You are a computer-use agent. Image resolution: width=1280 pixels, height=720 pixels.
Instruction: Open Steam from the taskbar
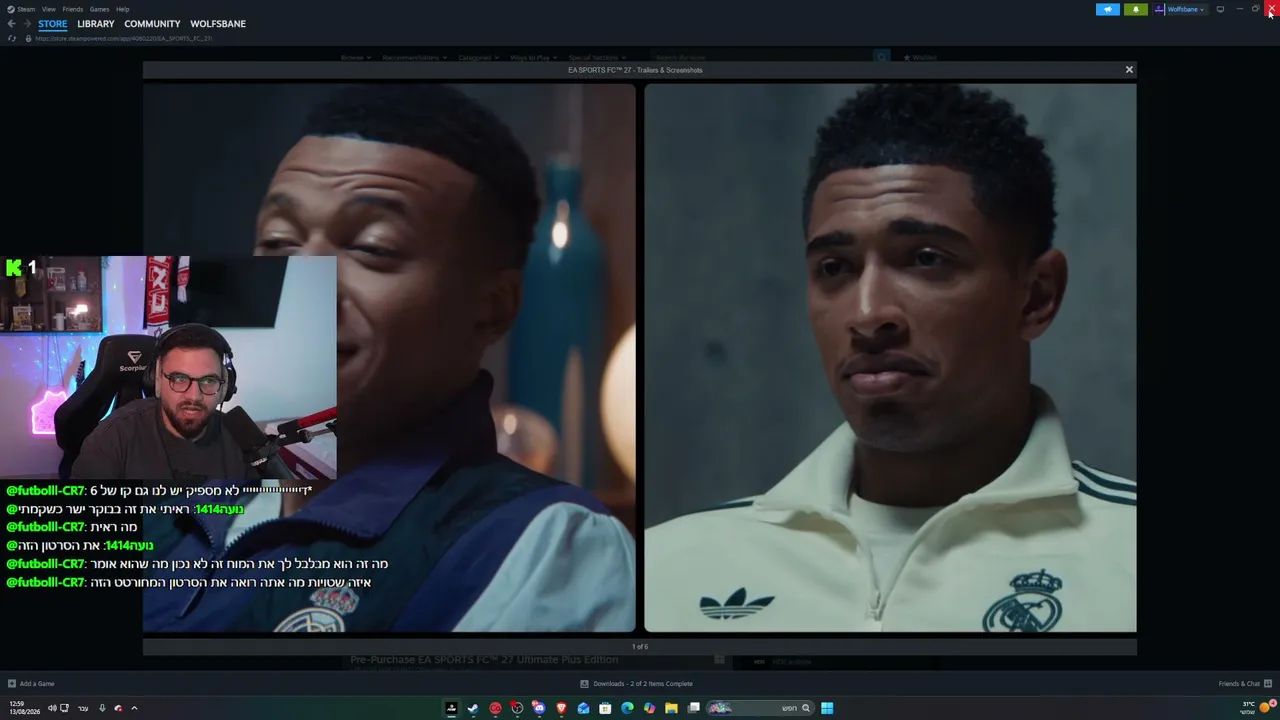(473, 708)
